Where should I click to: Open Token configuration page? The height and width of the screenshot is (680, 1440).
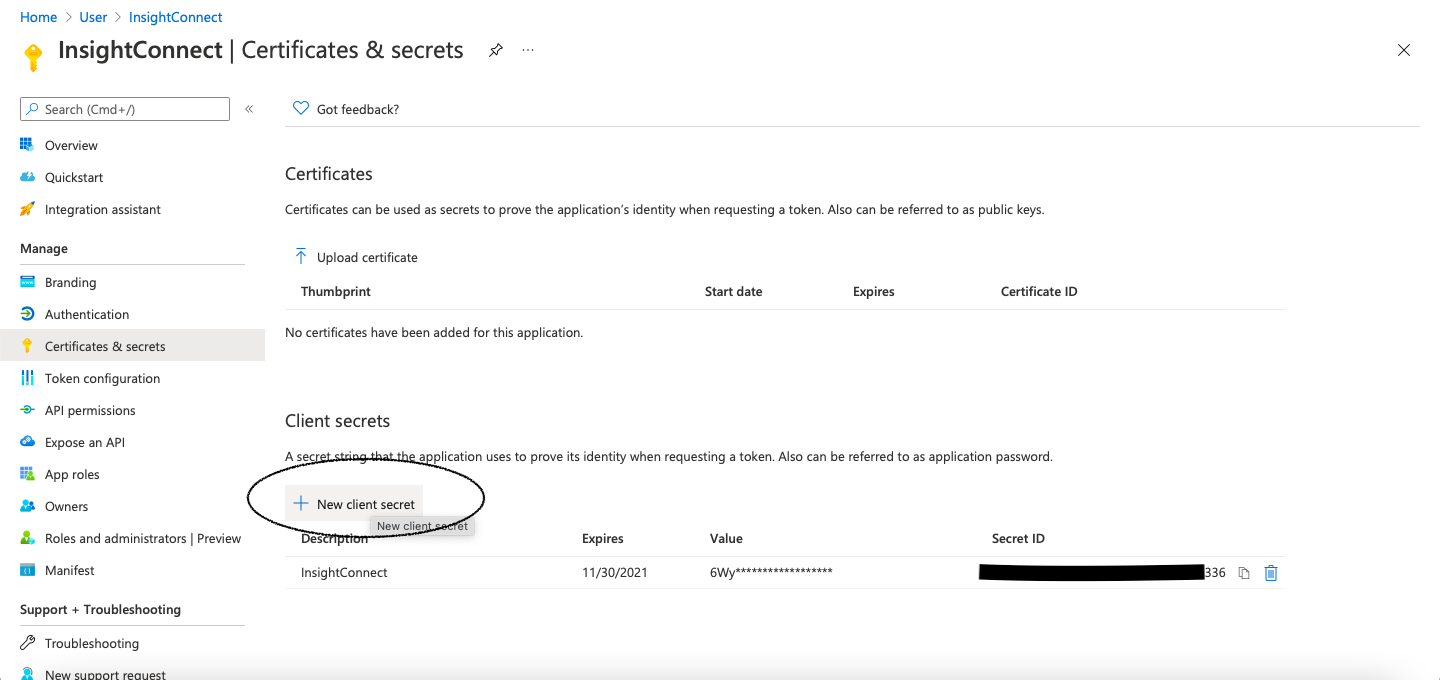(x=102, y=378)
